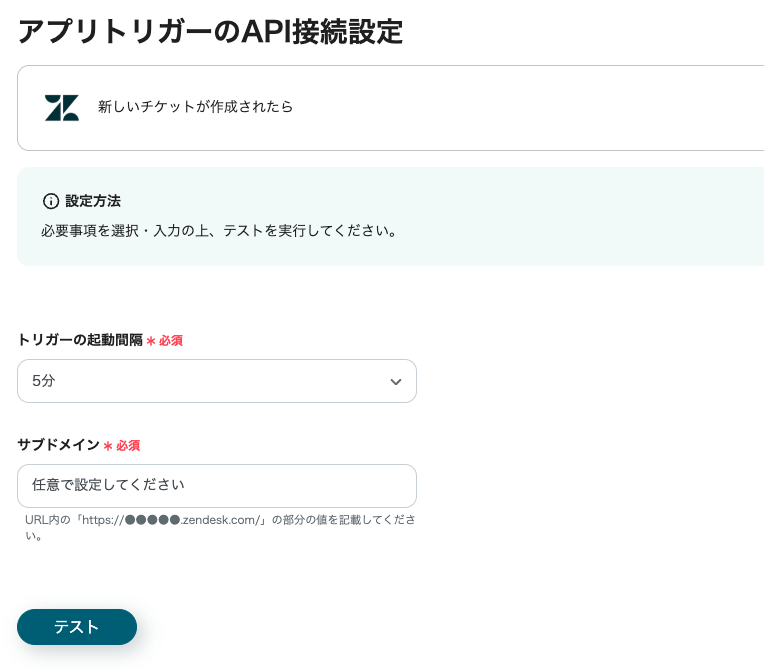Click the 設定方法 label

[x=93, y=201]
